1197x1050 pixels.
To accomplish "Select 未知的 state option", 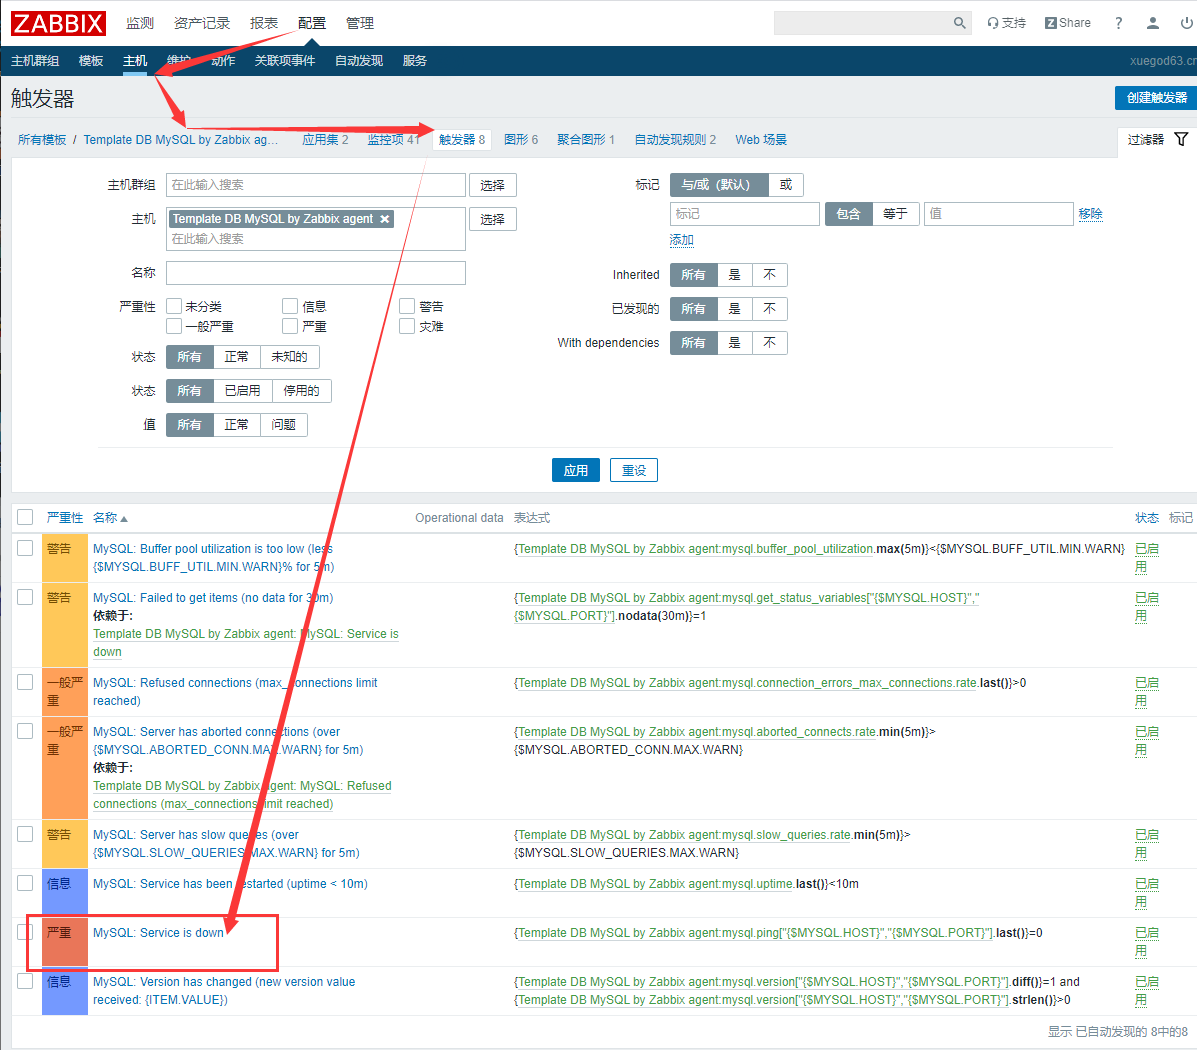I will coord(289,357).
